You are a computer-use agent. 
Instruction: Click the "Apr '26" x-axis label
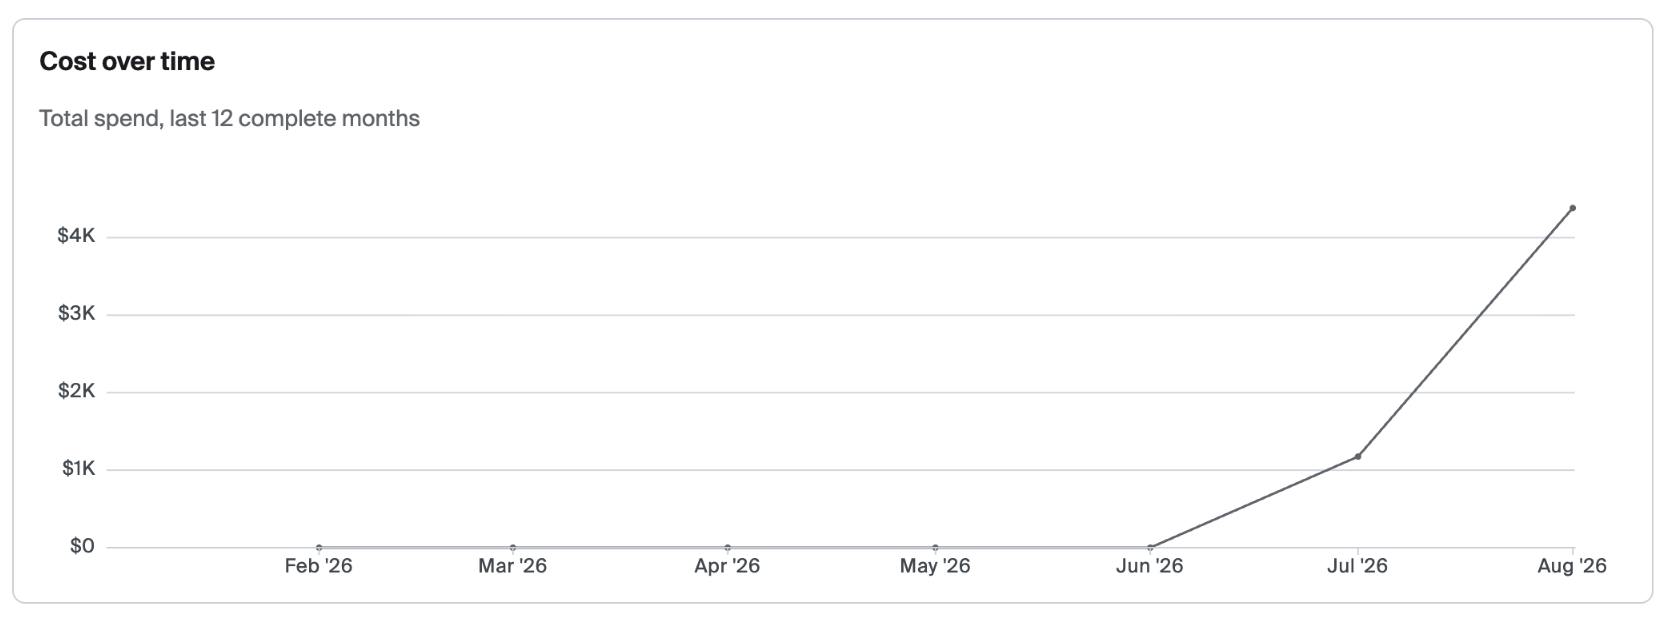click(x=727, y=566)
